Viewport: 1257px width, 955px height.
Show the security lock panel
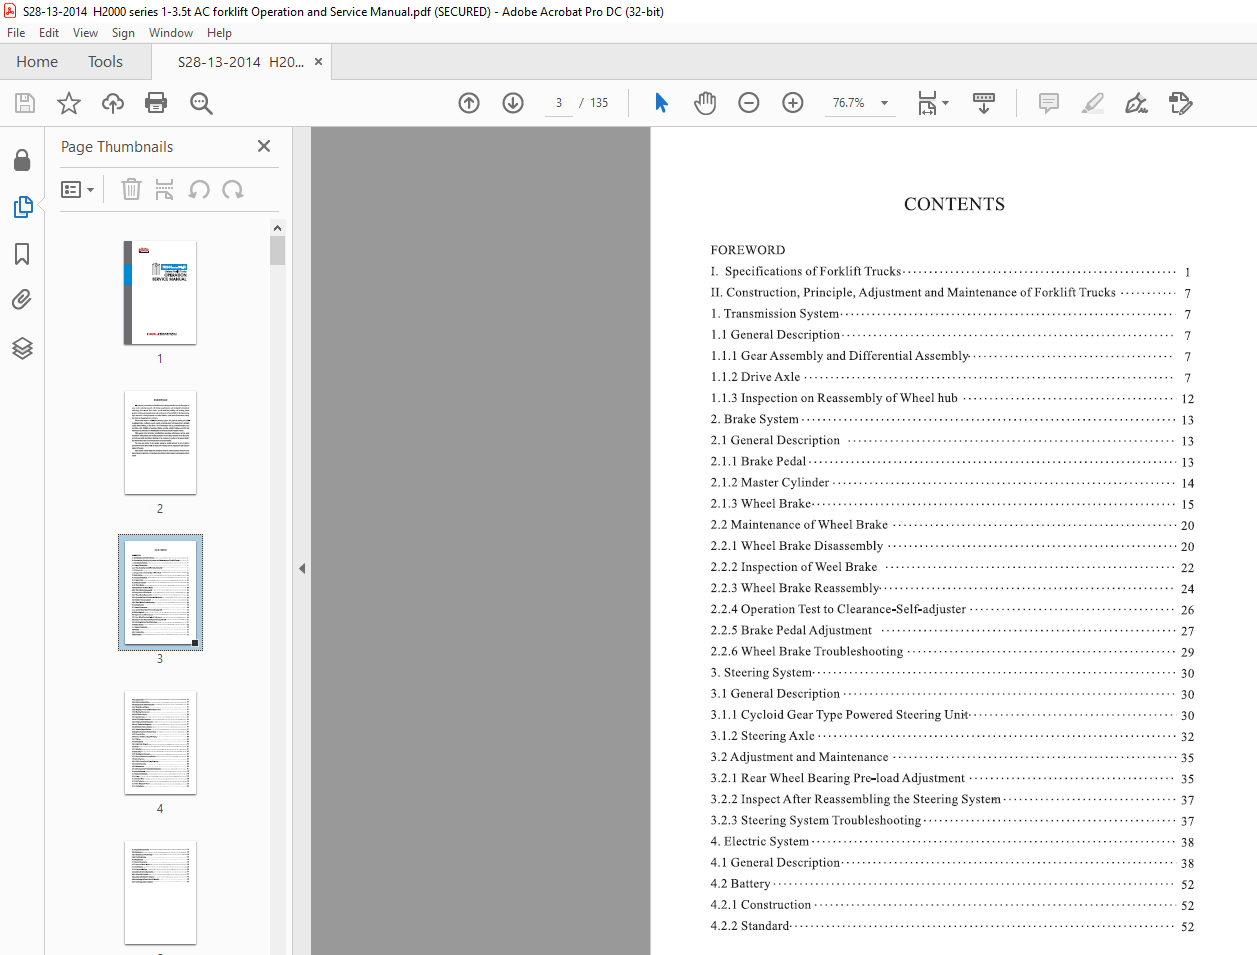[x=22, y=160]
